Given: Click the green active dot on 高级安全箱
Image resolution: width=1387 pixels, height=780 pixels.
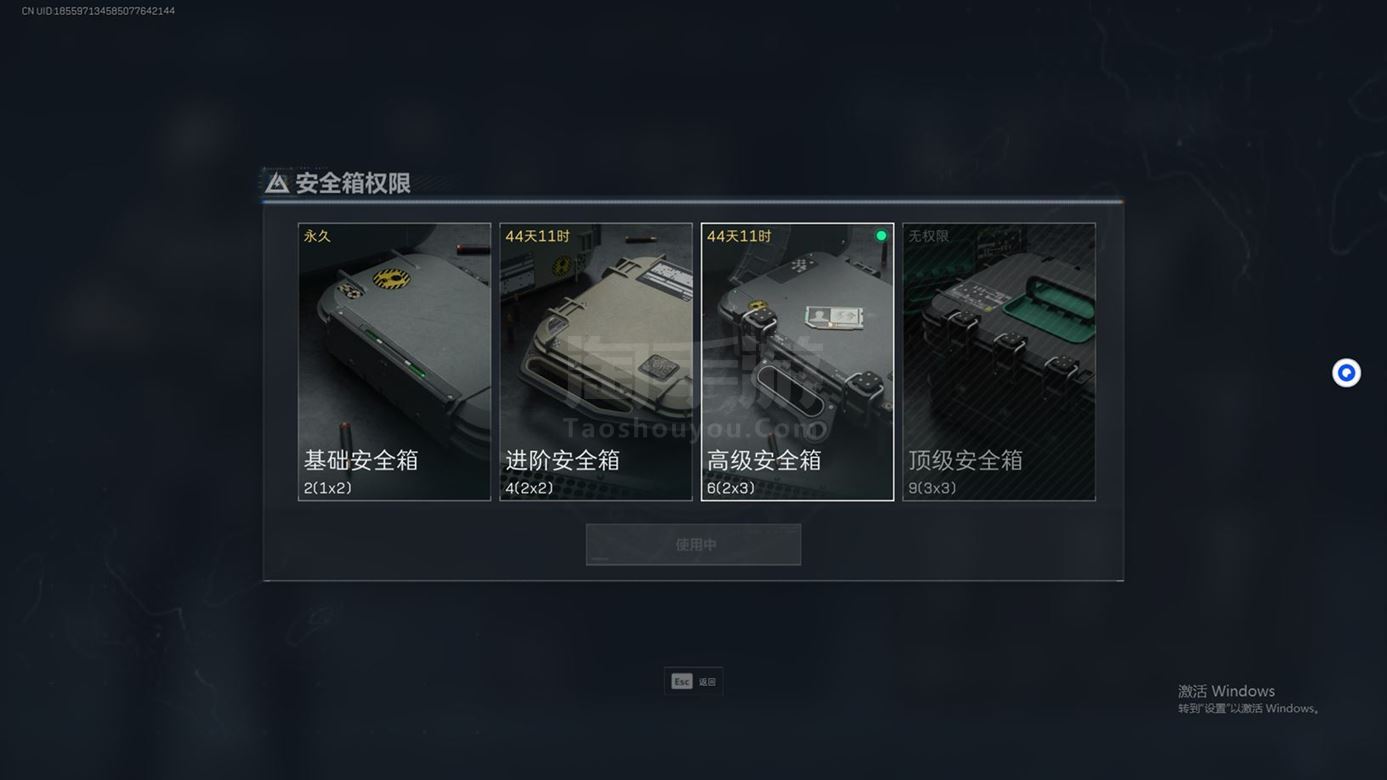Looking at the screenshot, I should point(881,236).
